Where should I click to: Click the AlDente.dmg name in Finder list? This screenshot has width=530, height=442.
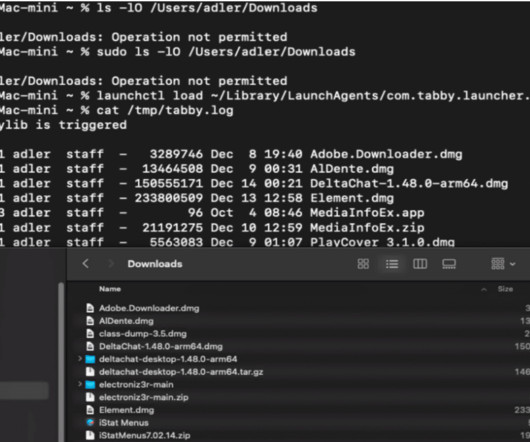click(126, 321)
